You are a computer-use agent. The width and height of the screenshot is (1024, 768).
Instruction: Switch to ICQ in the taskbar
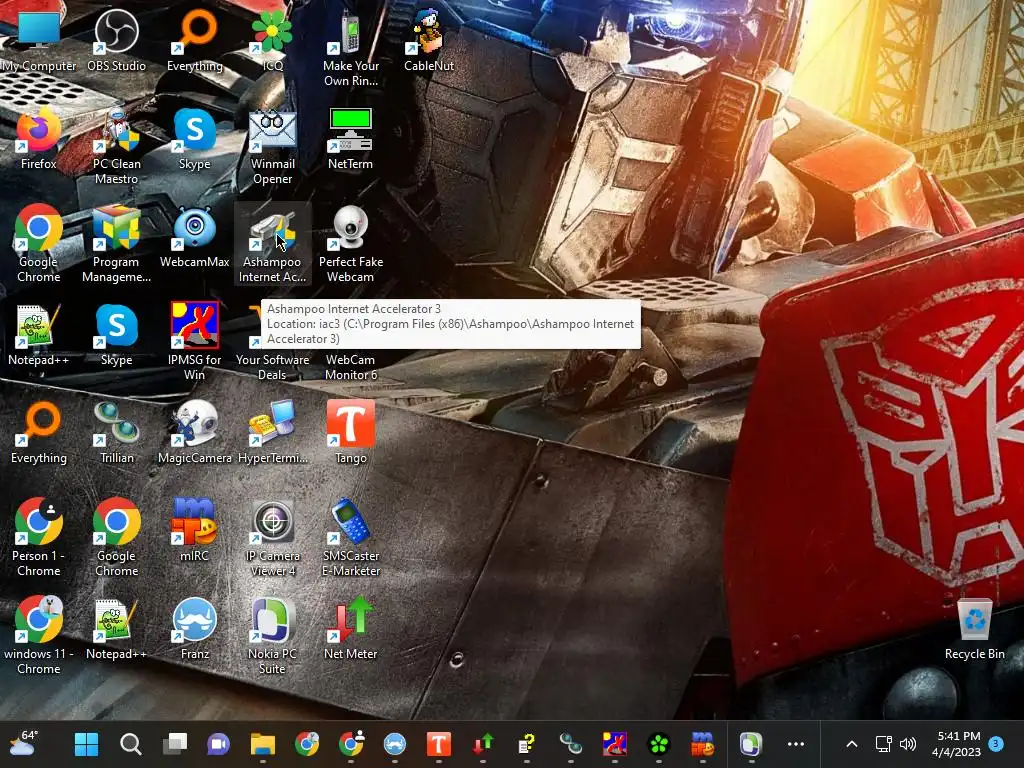click(x=659, y=744)
